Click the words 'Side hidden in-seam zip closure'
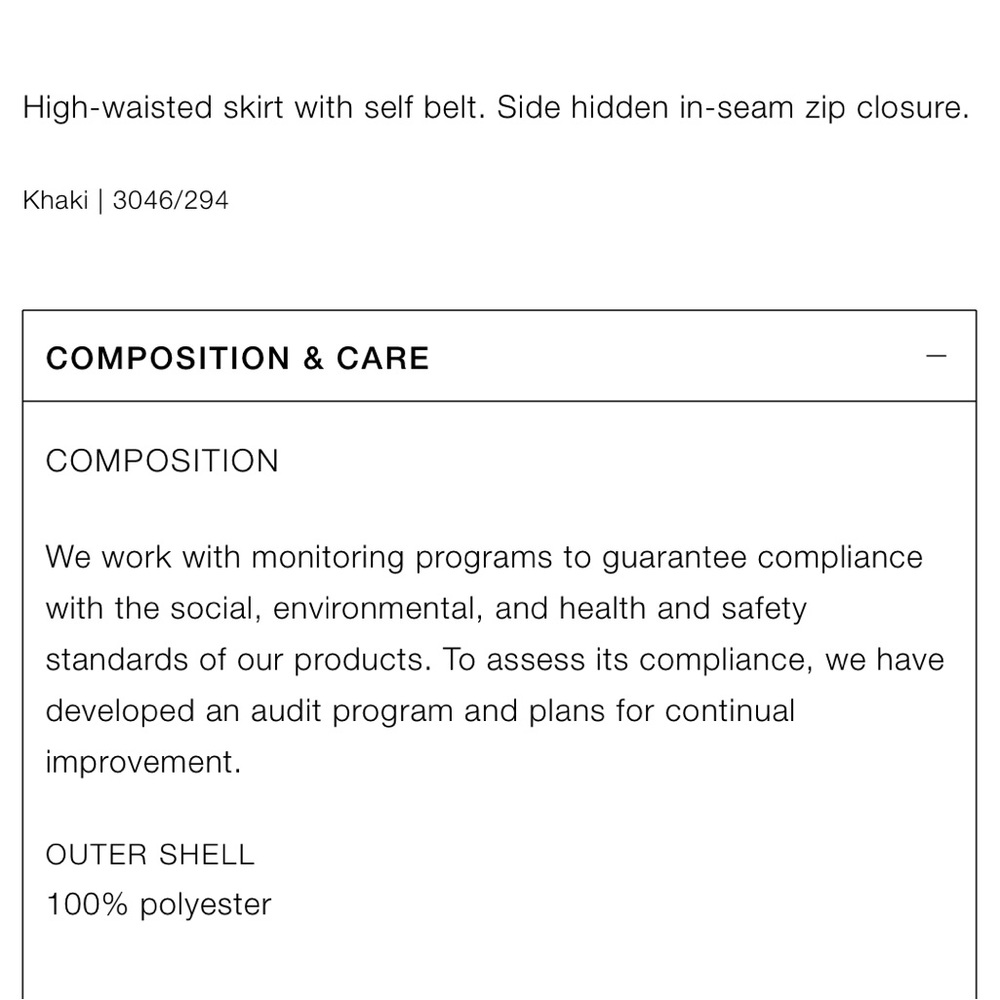 (x=733, y=107)
